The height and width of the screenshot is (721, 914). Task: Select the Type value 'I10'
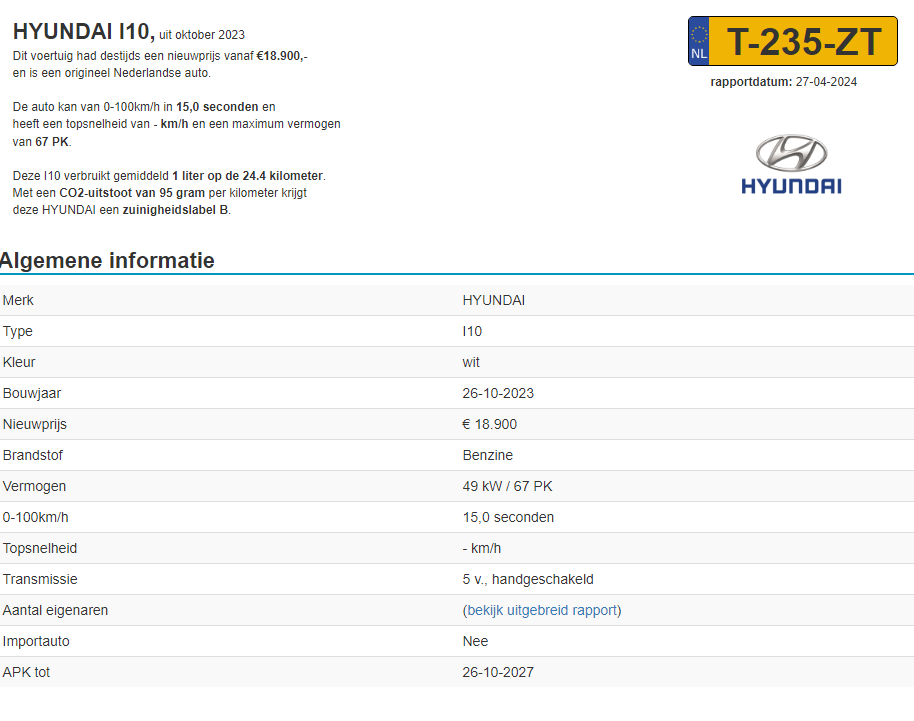(472, 331)
